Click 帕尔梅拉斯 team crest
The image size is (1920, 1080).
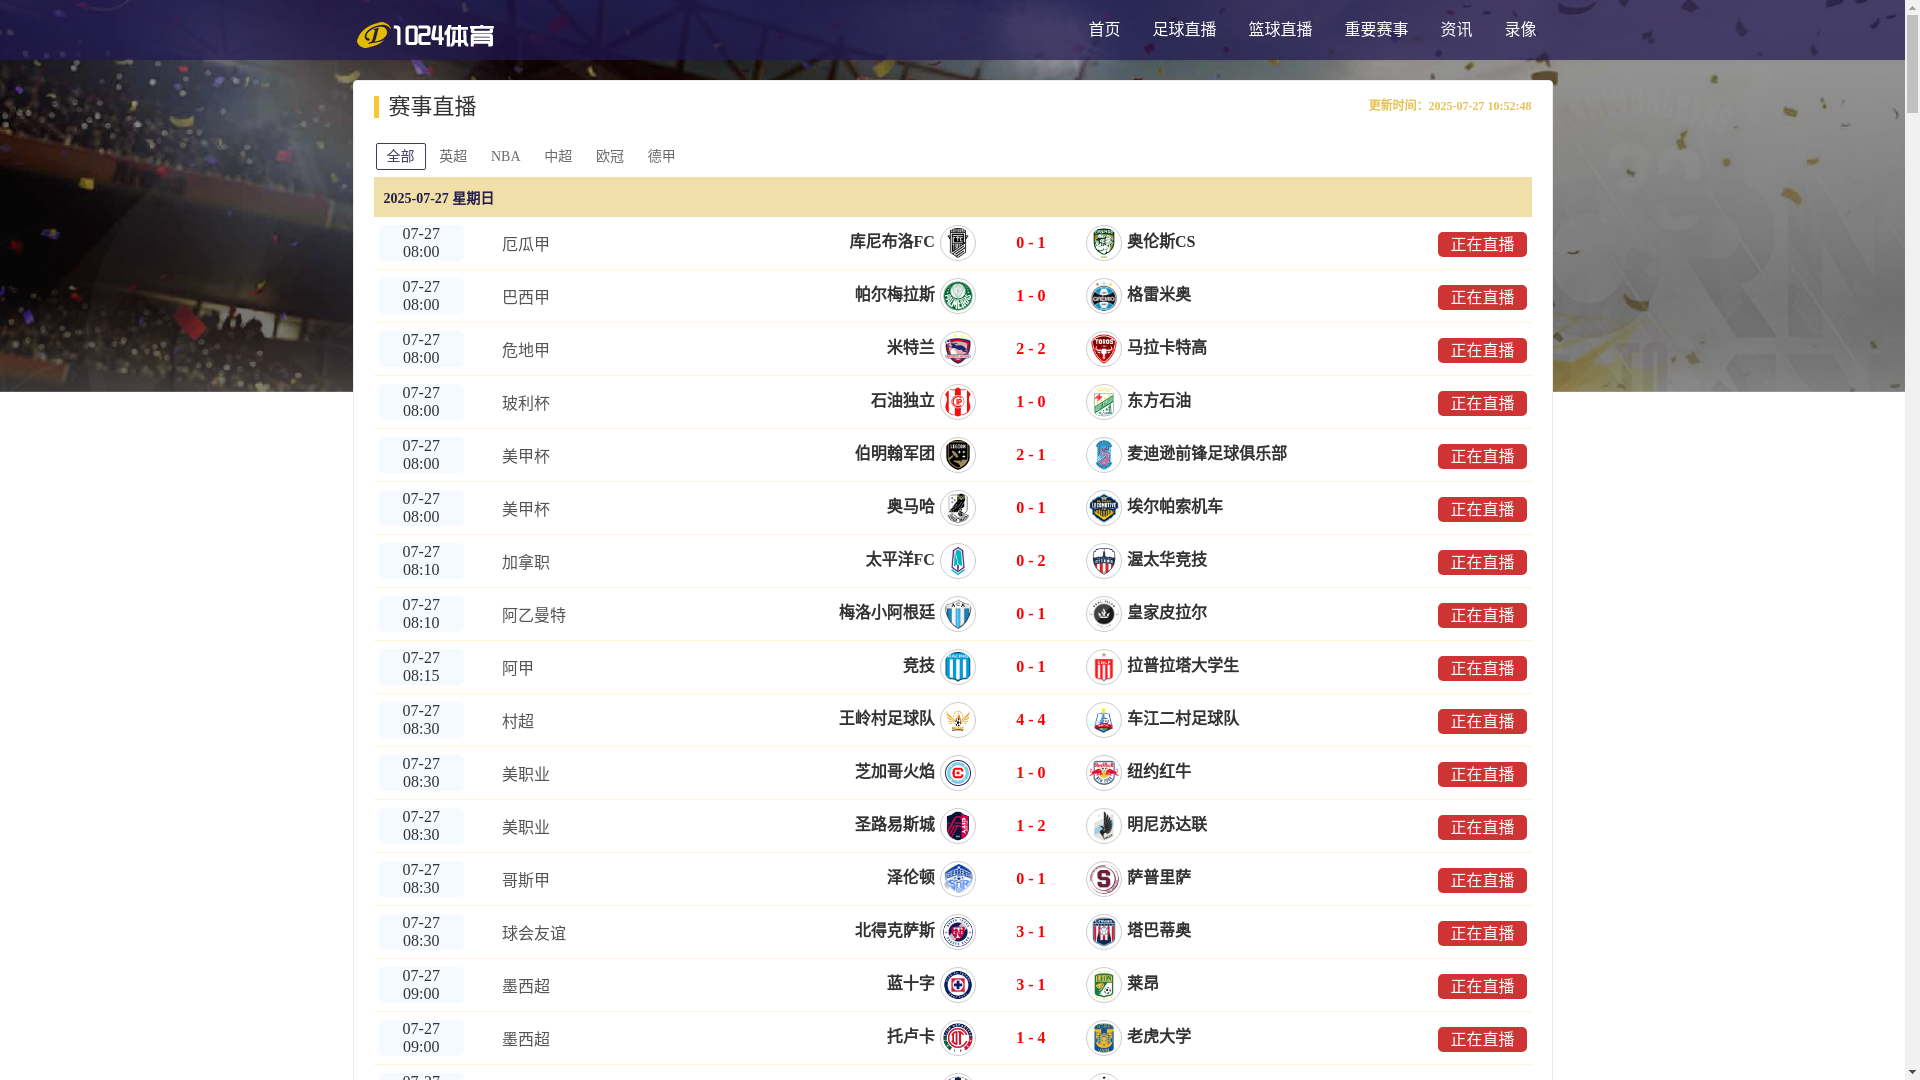pyautogui.click(x=958, y=296)
